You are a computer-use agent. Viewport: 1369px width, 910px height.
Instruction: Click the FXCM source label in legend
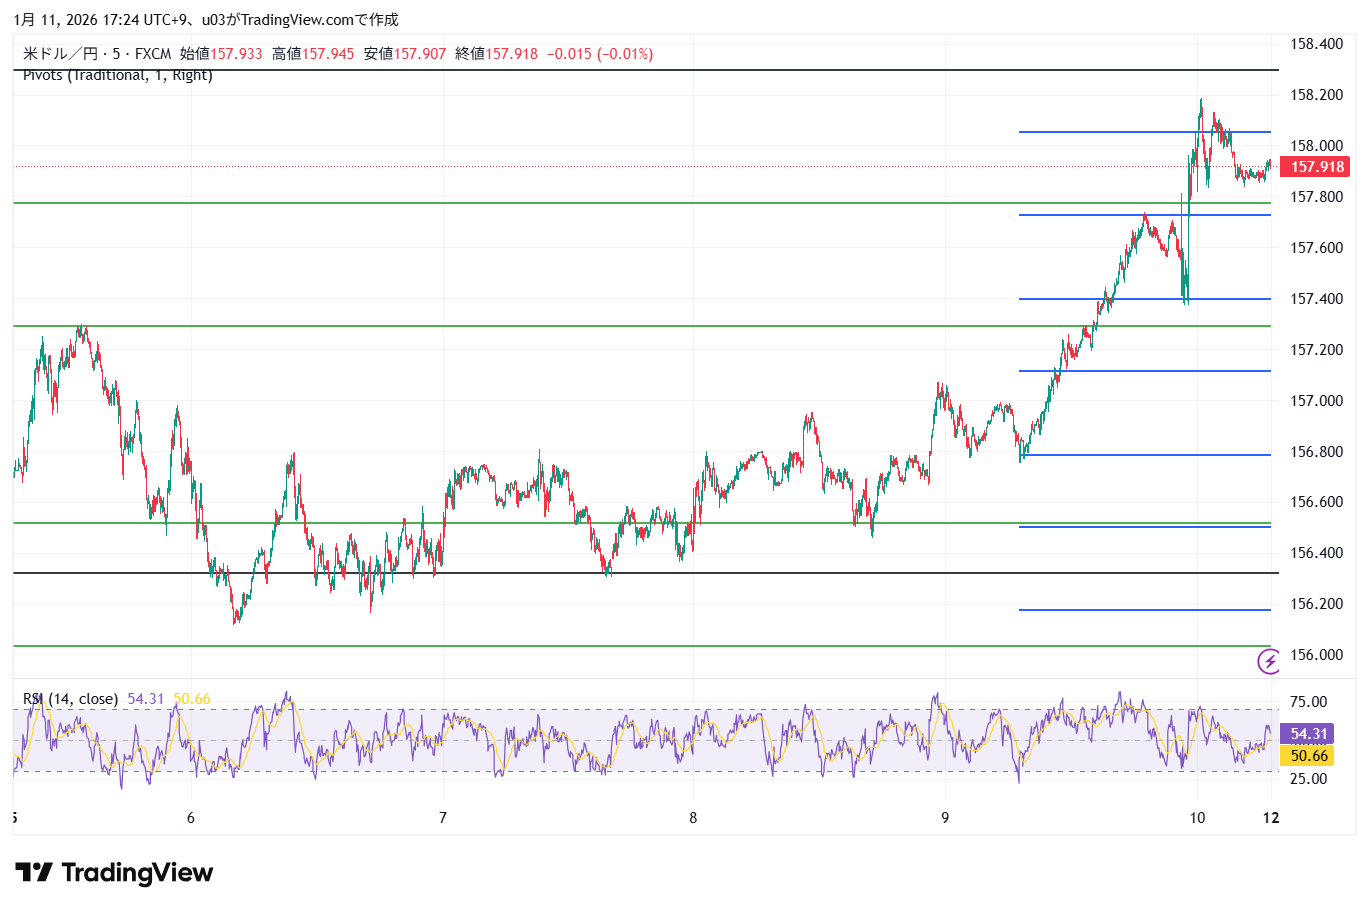click(x=153, y=54)
